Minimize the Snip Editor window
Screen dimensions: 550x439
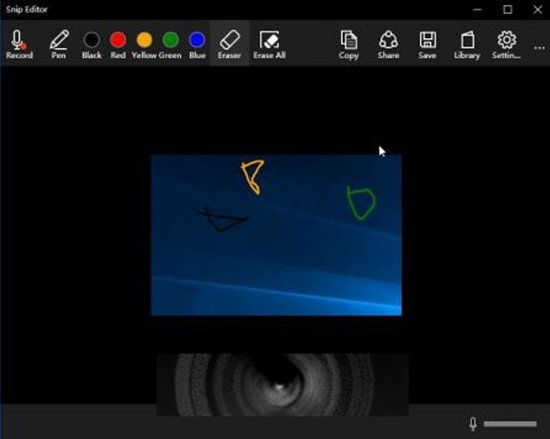tap(477, 9)
